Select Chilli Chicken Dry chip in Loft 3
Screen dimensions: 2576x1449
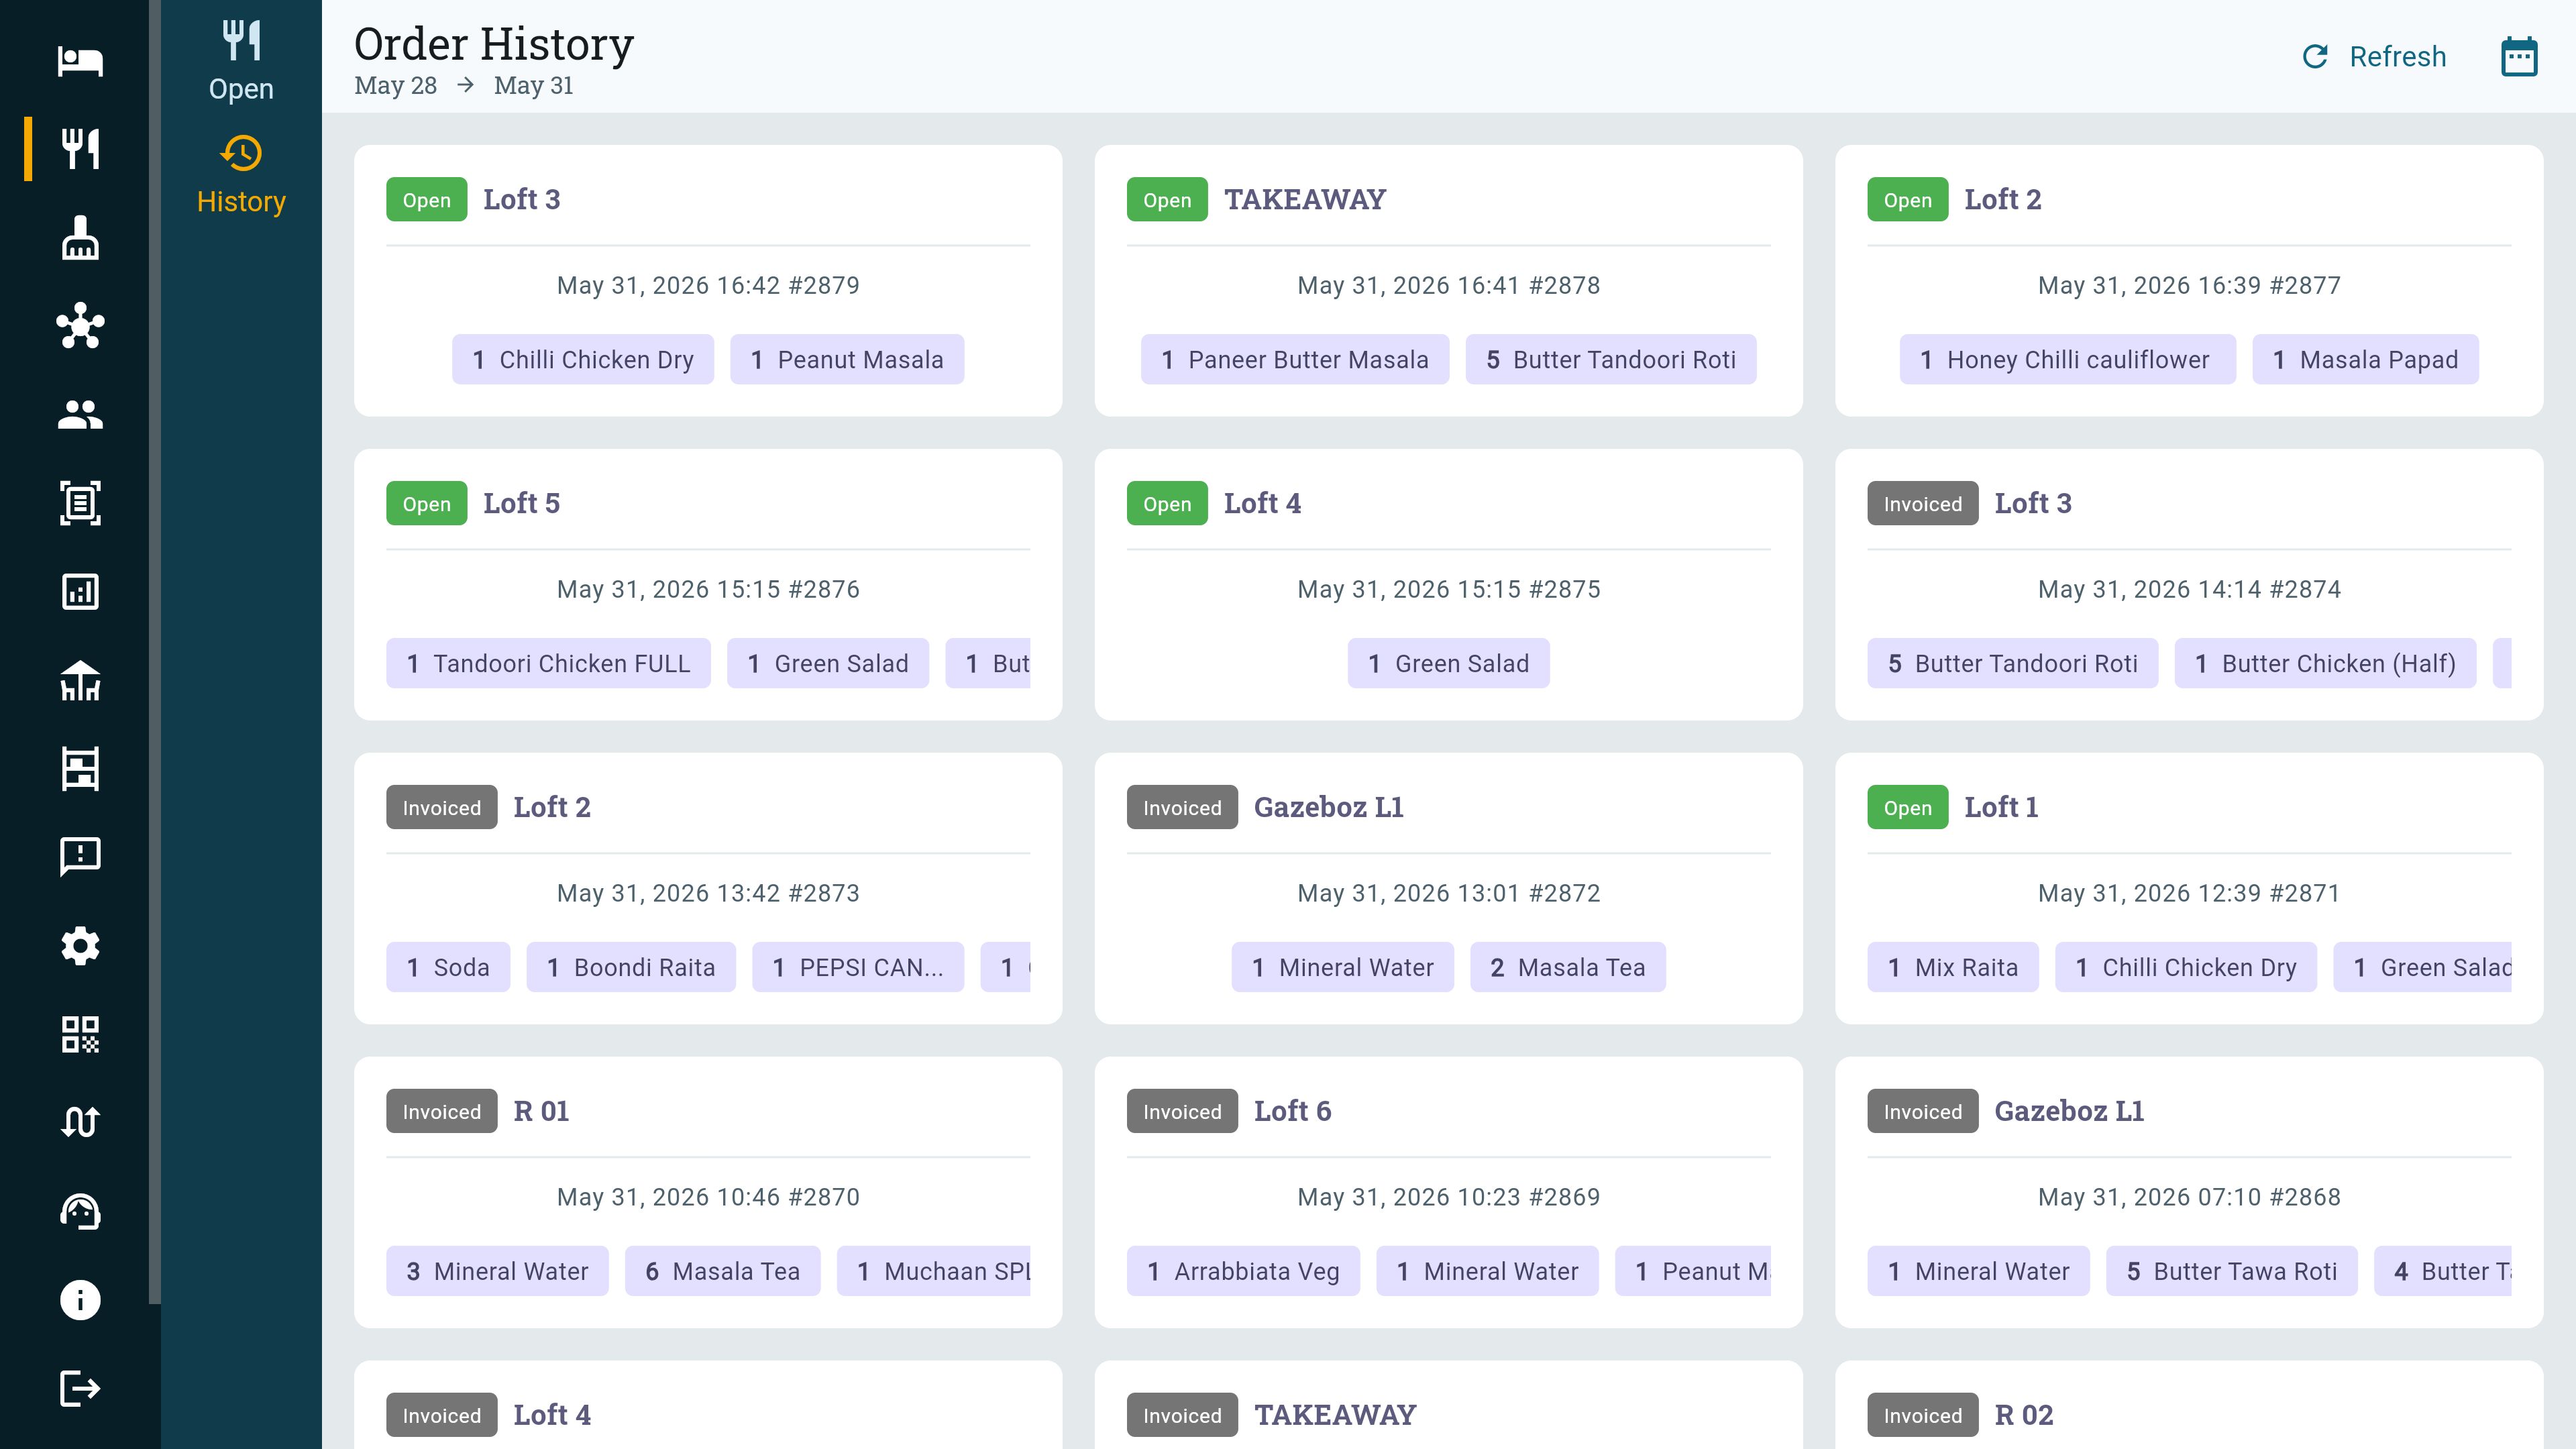coord(583,360)
